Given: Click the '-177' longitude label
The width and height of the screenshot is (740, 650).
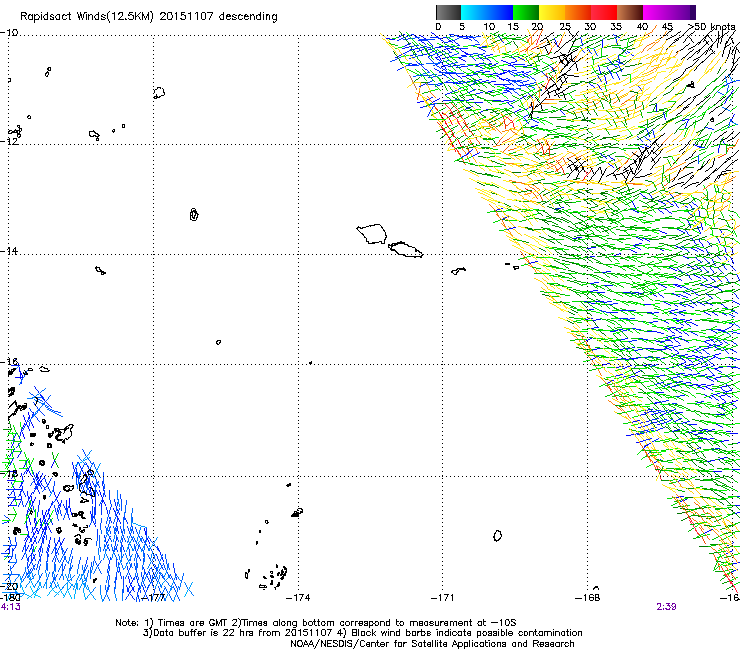Looking at the screenshot, I should click(153, 598).
